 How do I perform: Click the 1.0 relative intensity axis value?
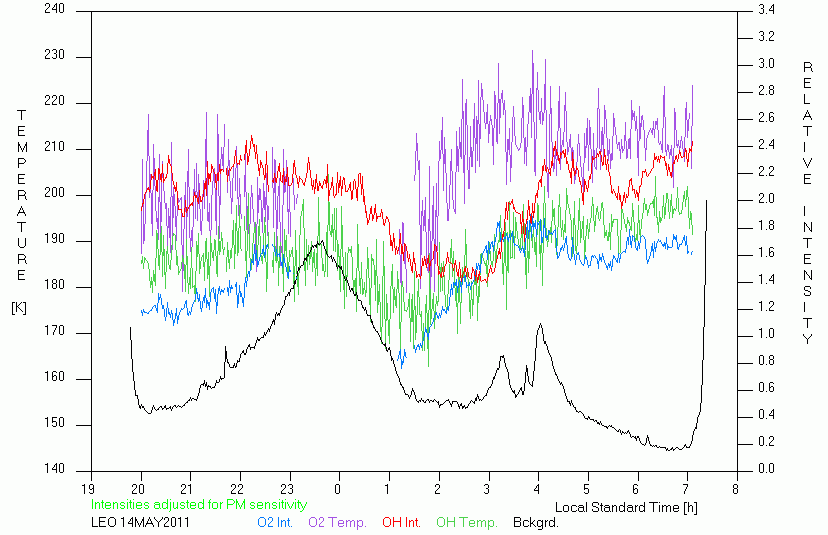(x=766, y=334)
